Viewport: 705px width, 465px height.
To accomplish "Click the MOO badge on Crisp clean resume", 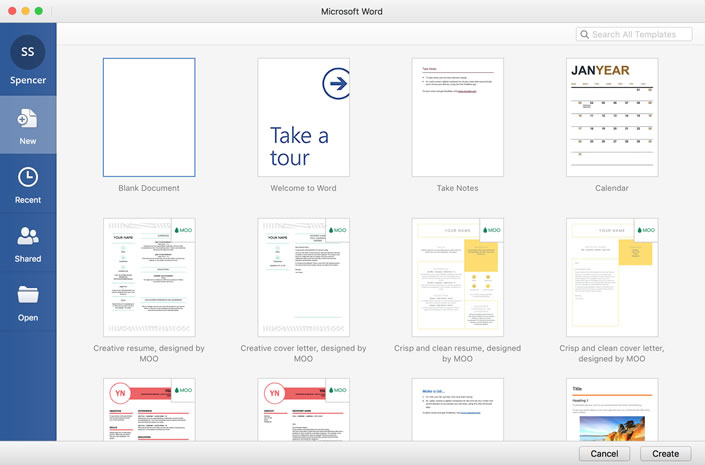I will 491,230.
